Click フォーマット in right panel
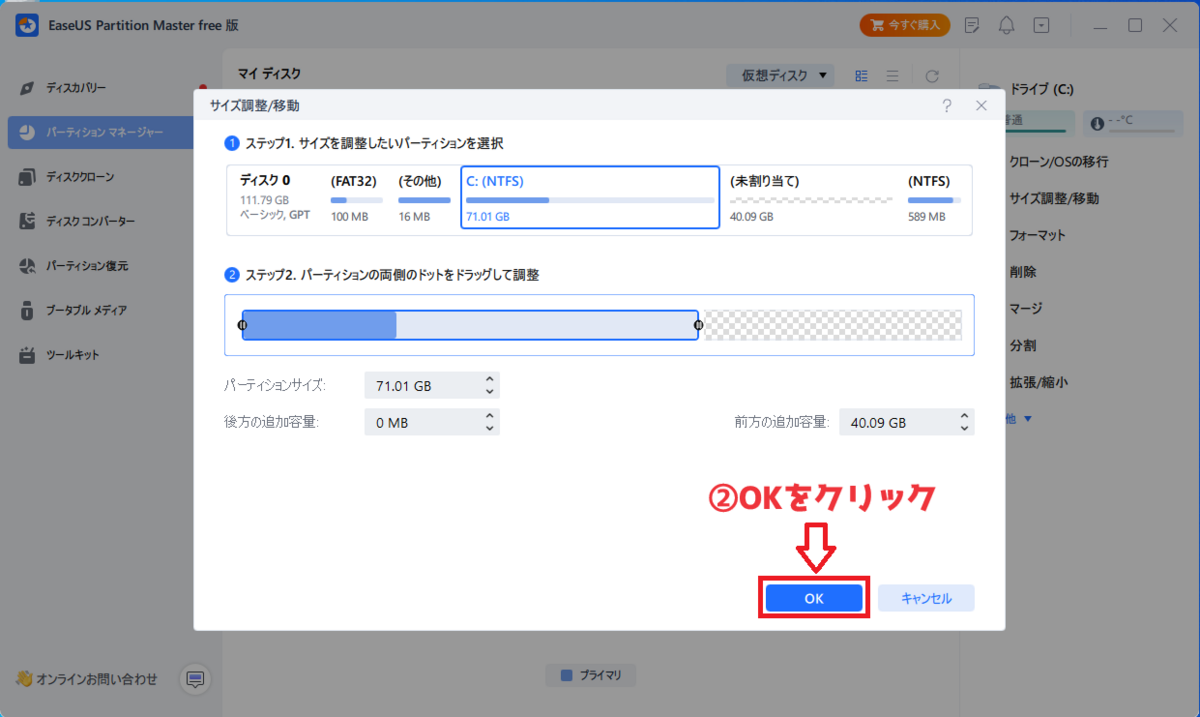The image size is (1200, 717). click(1037, 235)
